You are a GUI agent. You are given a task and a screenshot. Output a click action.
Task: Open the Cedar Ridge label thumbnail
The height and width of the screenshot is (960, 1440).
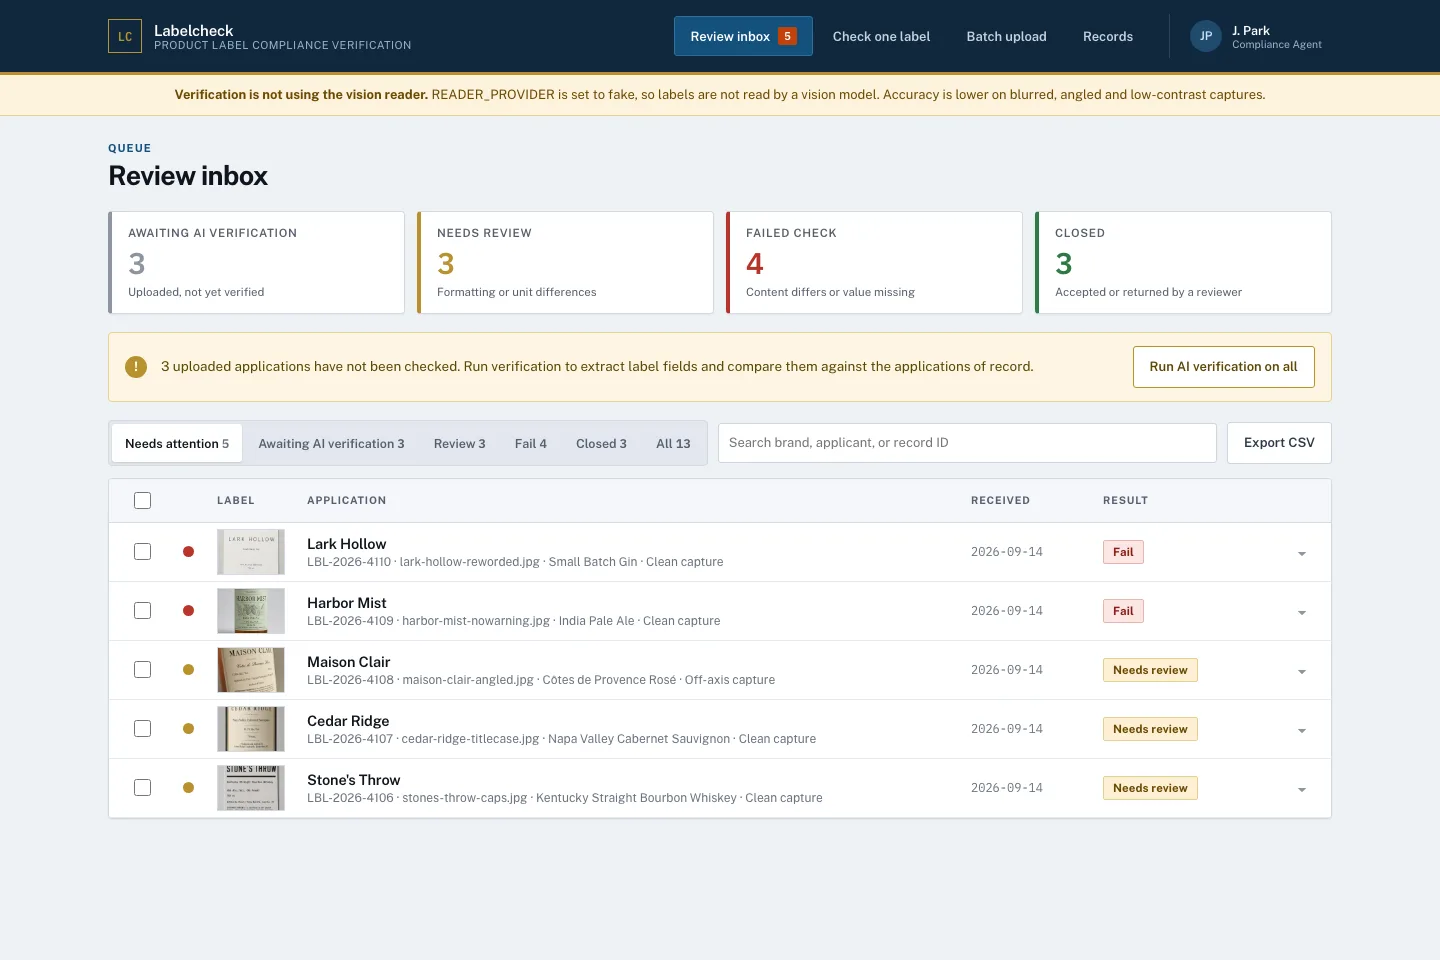tap(251, 729)
